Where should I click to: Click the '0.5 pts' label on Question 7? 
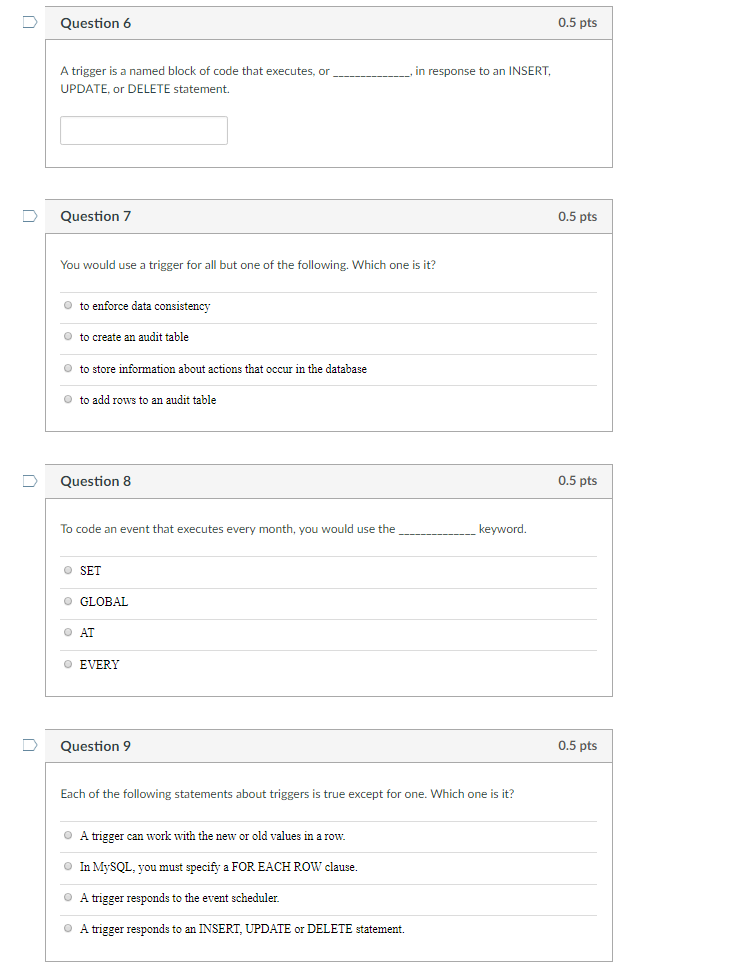pos(577,216)
